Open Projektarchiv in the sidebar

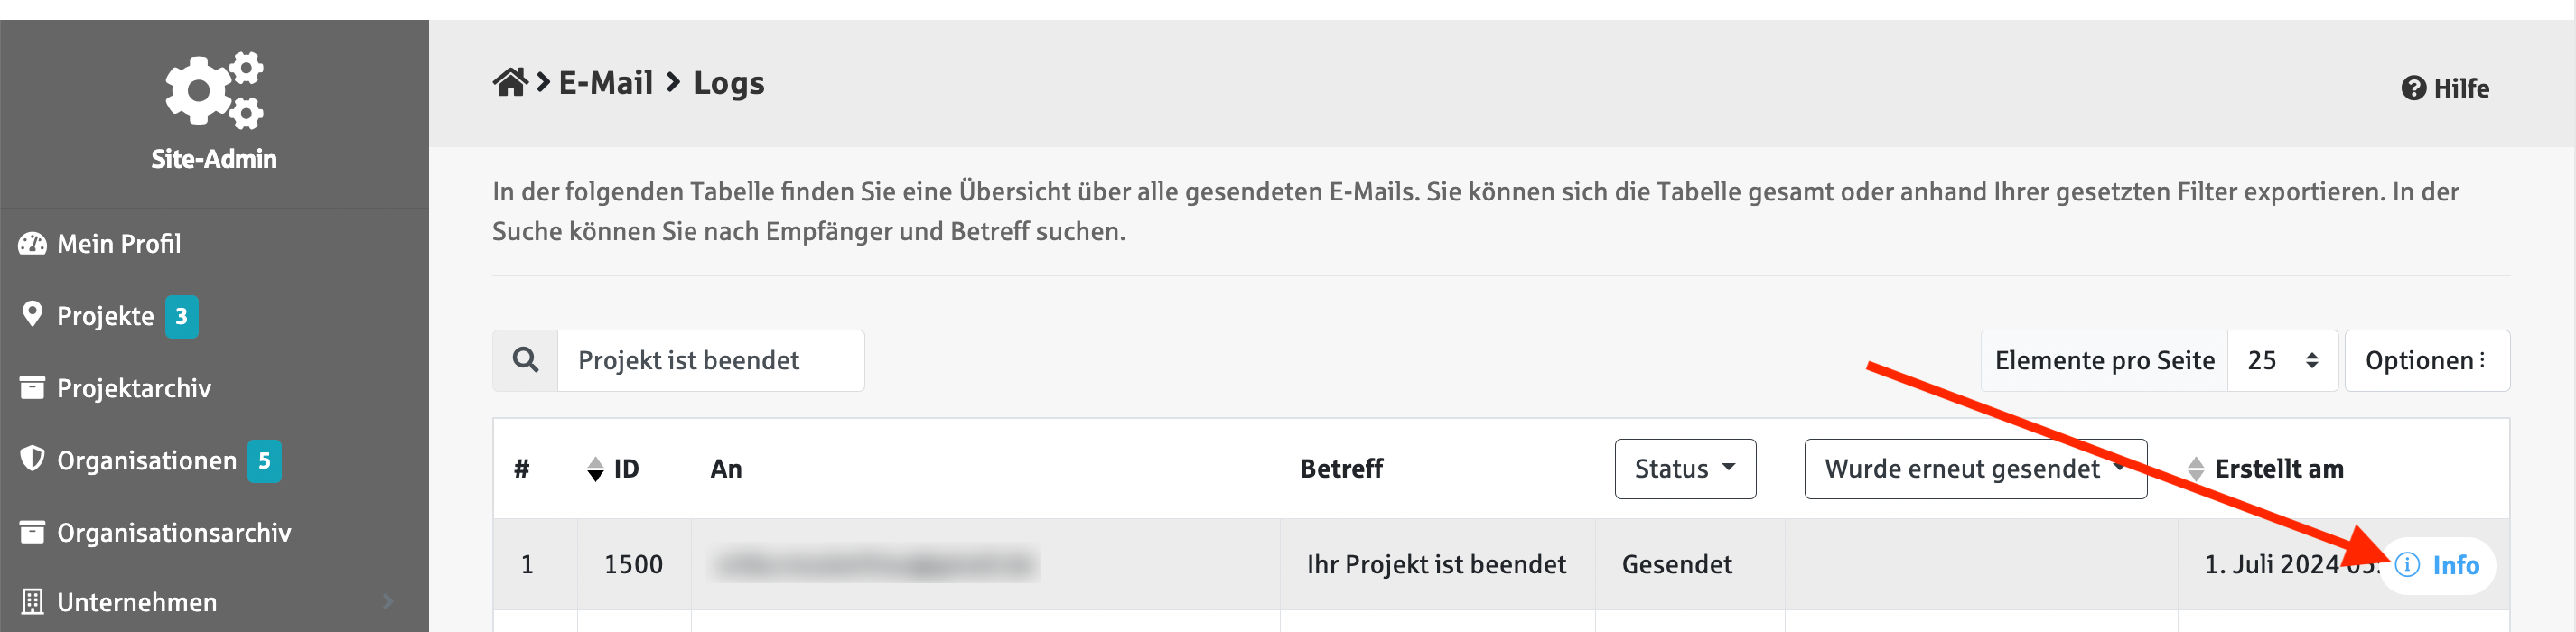(133, 389)
